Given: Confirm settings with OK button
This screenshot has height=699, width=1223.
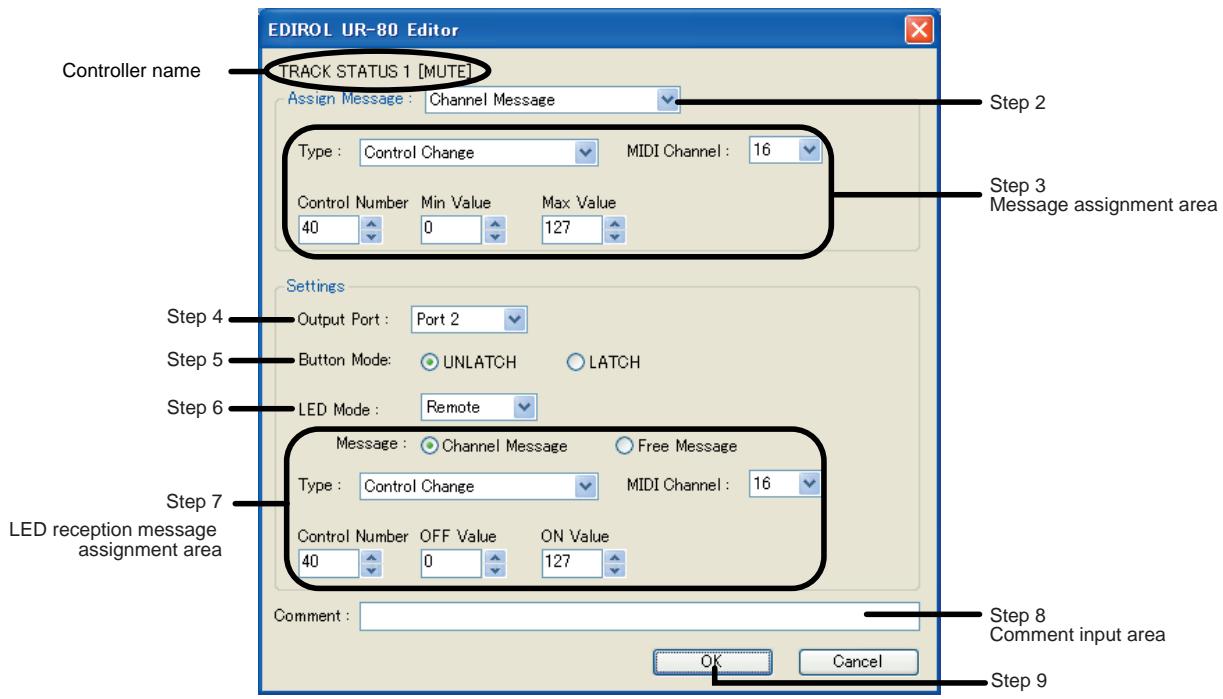Looking at the screenshot, I should tap(713, 660).
